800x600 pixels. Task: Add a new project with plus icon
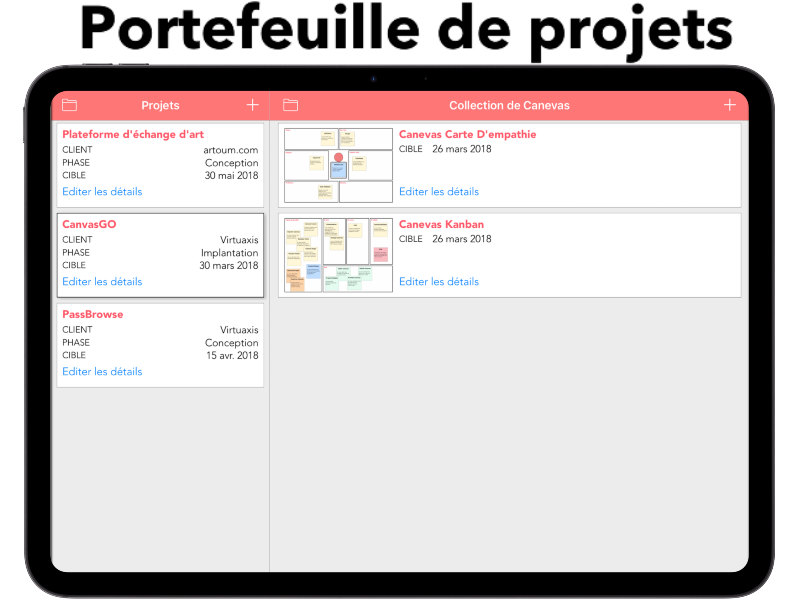point(252,105)
